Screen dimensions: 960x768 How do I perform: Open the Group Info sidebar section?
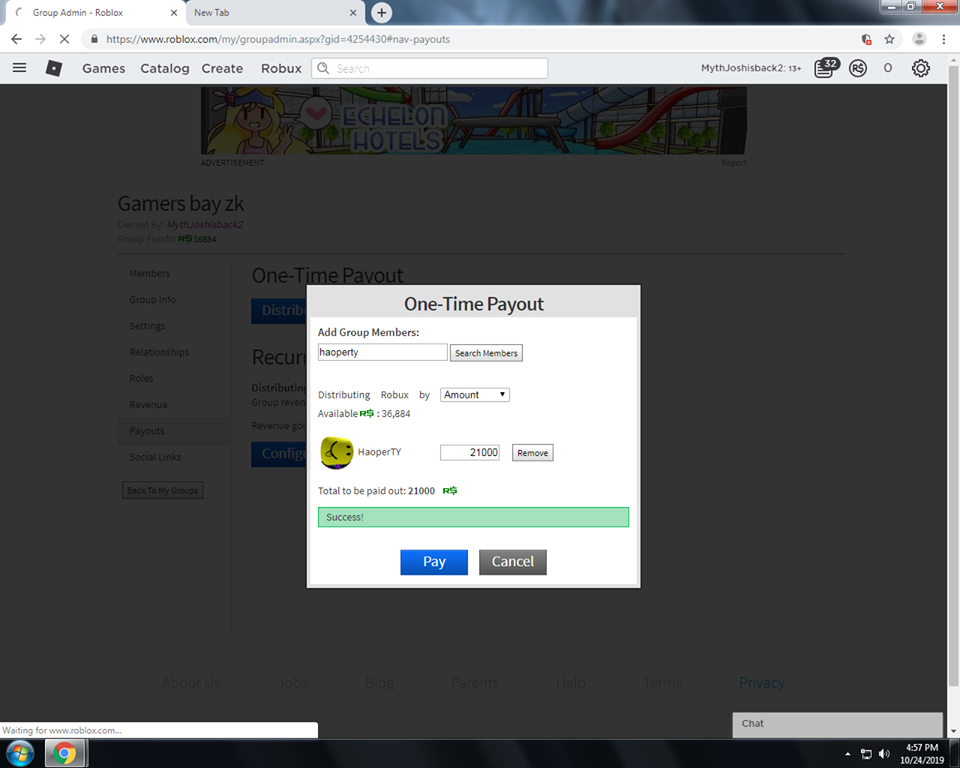pos(152,299)
